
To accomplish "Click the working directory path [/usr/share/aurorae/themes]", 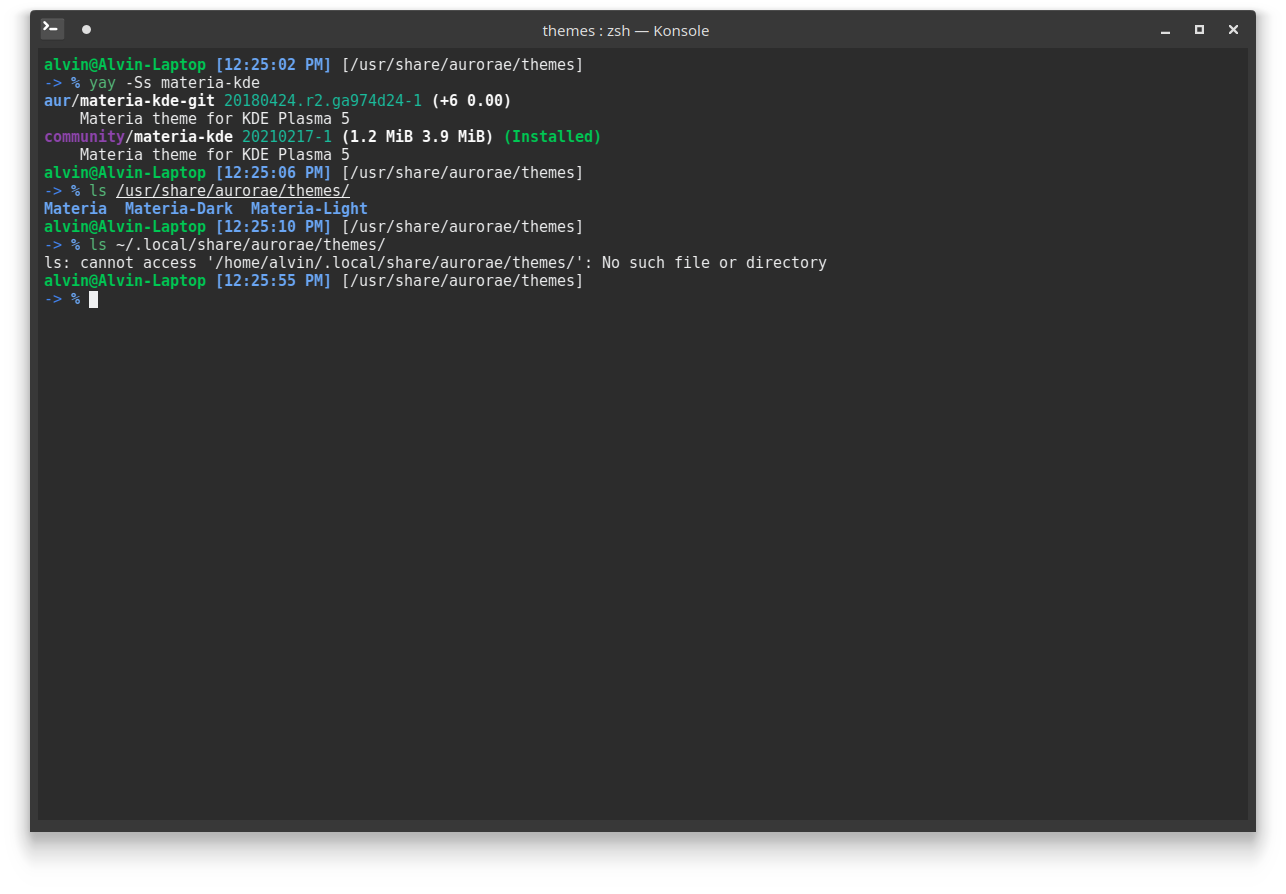I will point(460,280).
